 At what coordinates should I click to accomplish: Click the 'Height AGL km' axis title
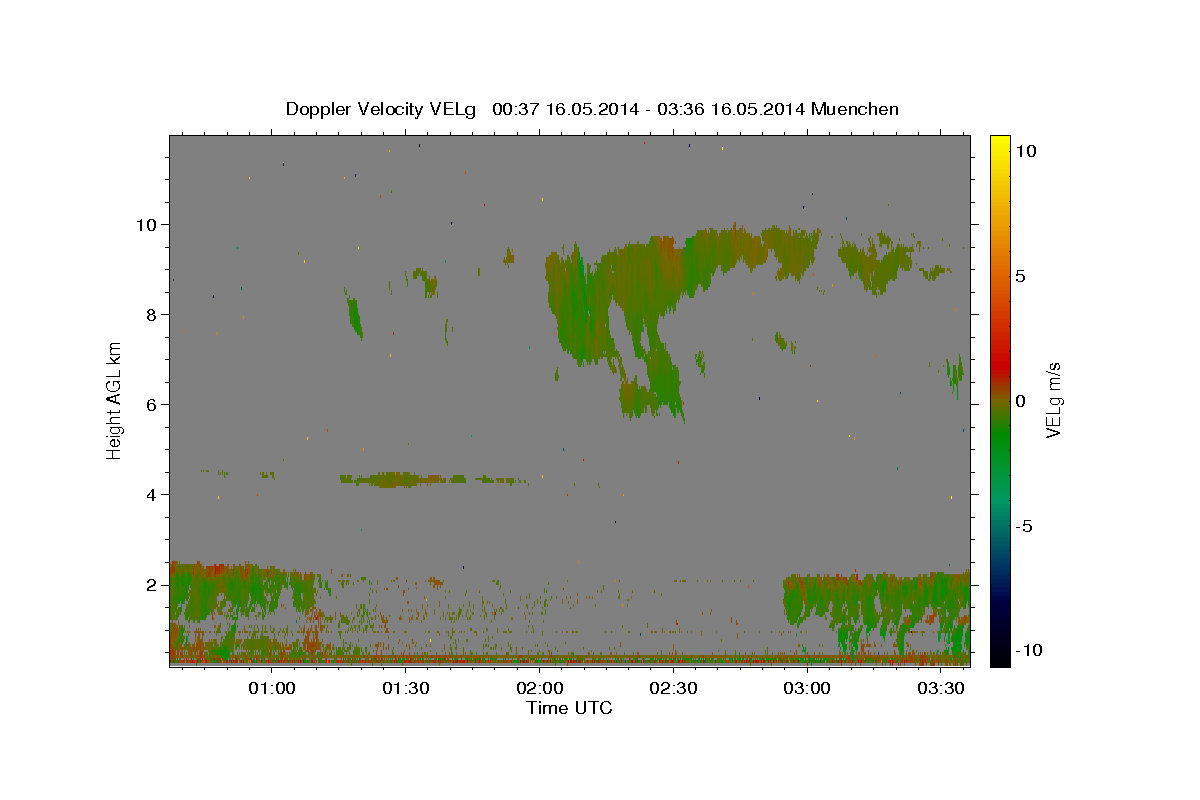[x=115, y=399]
